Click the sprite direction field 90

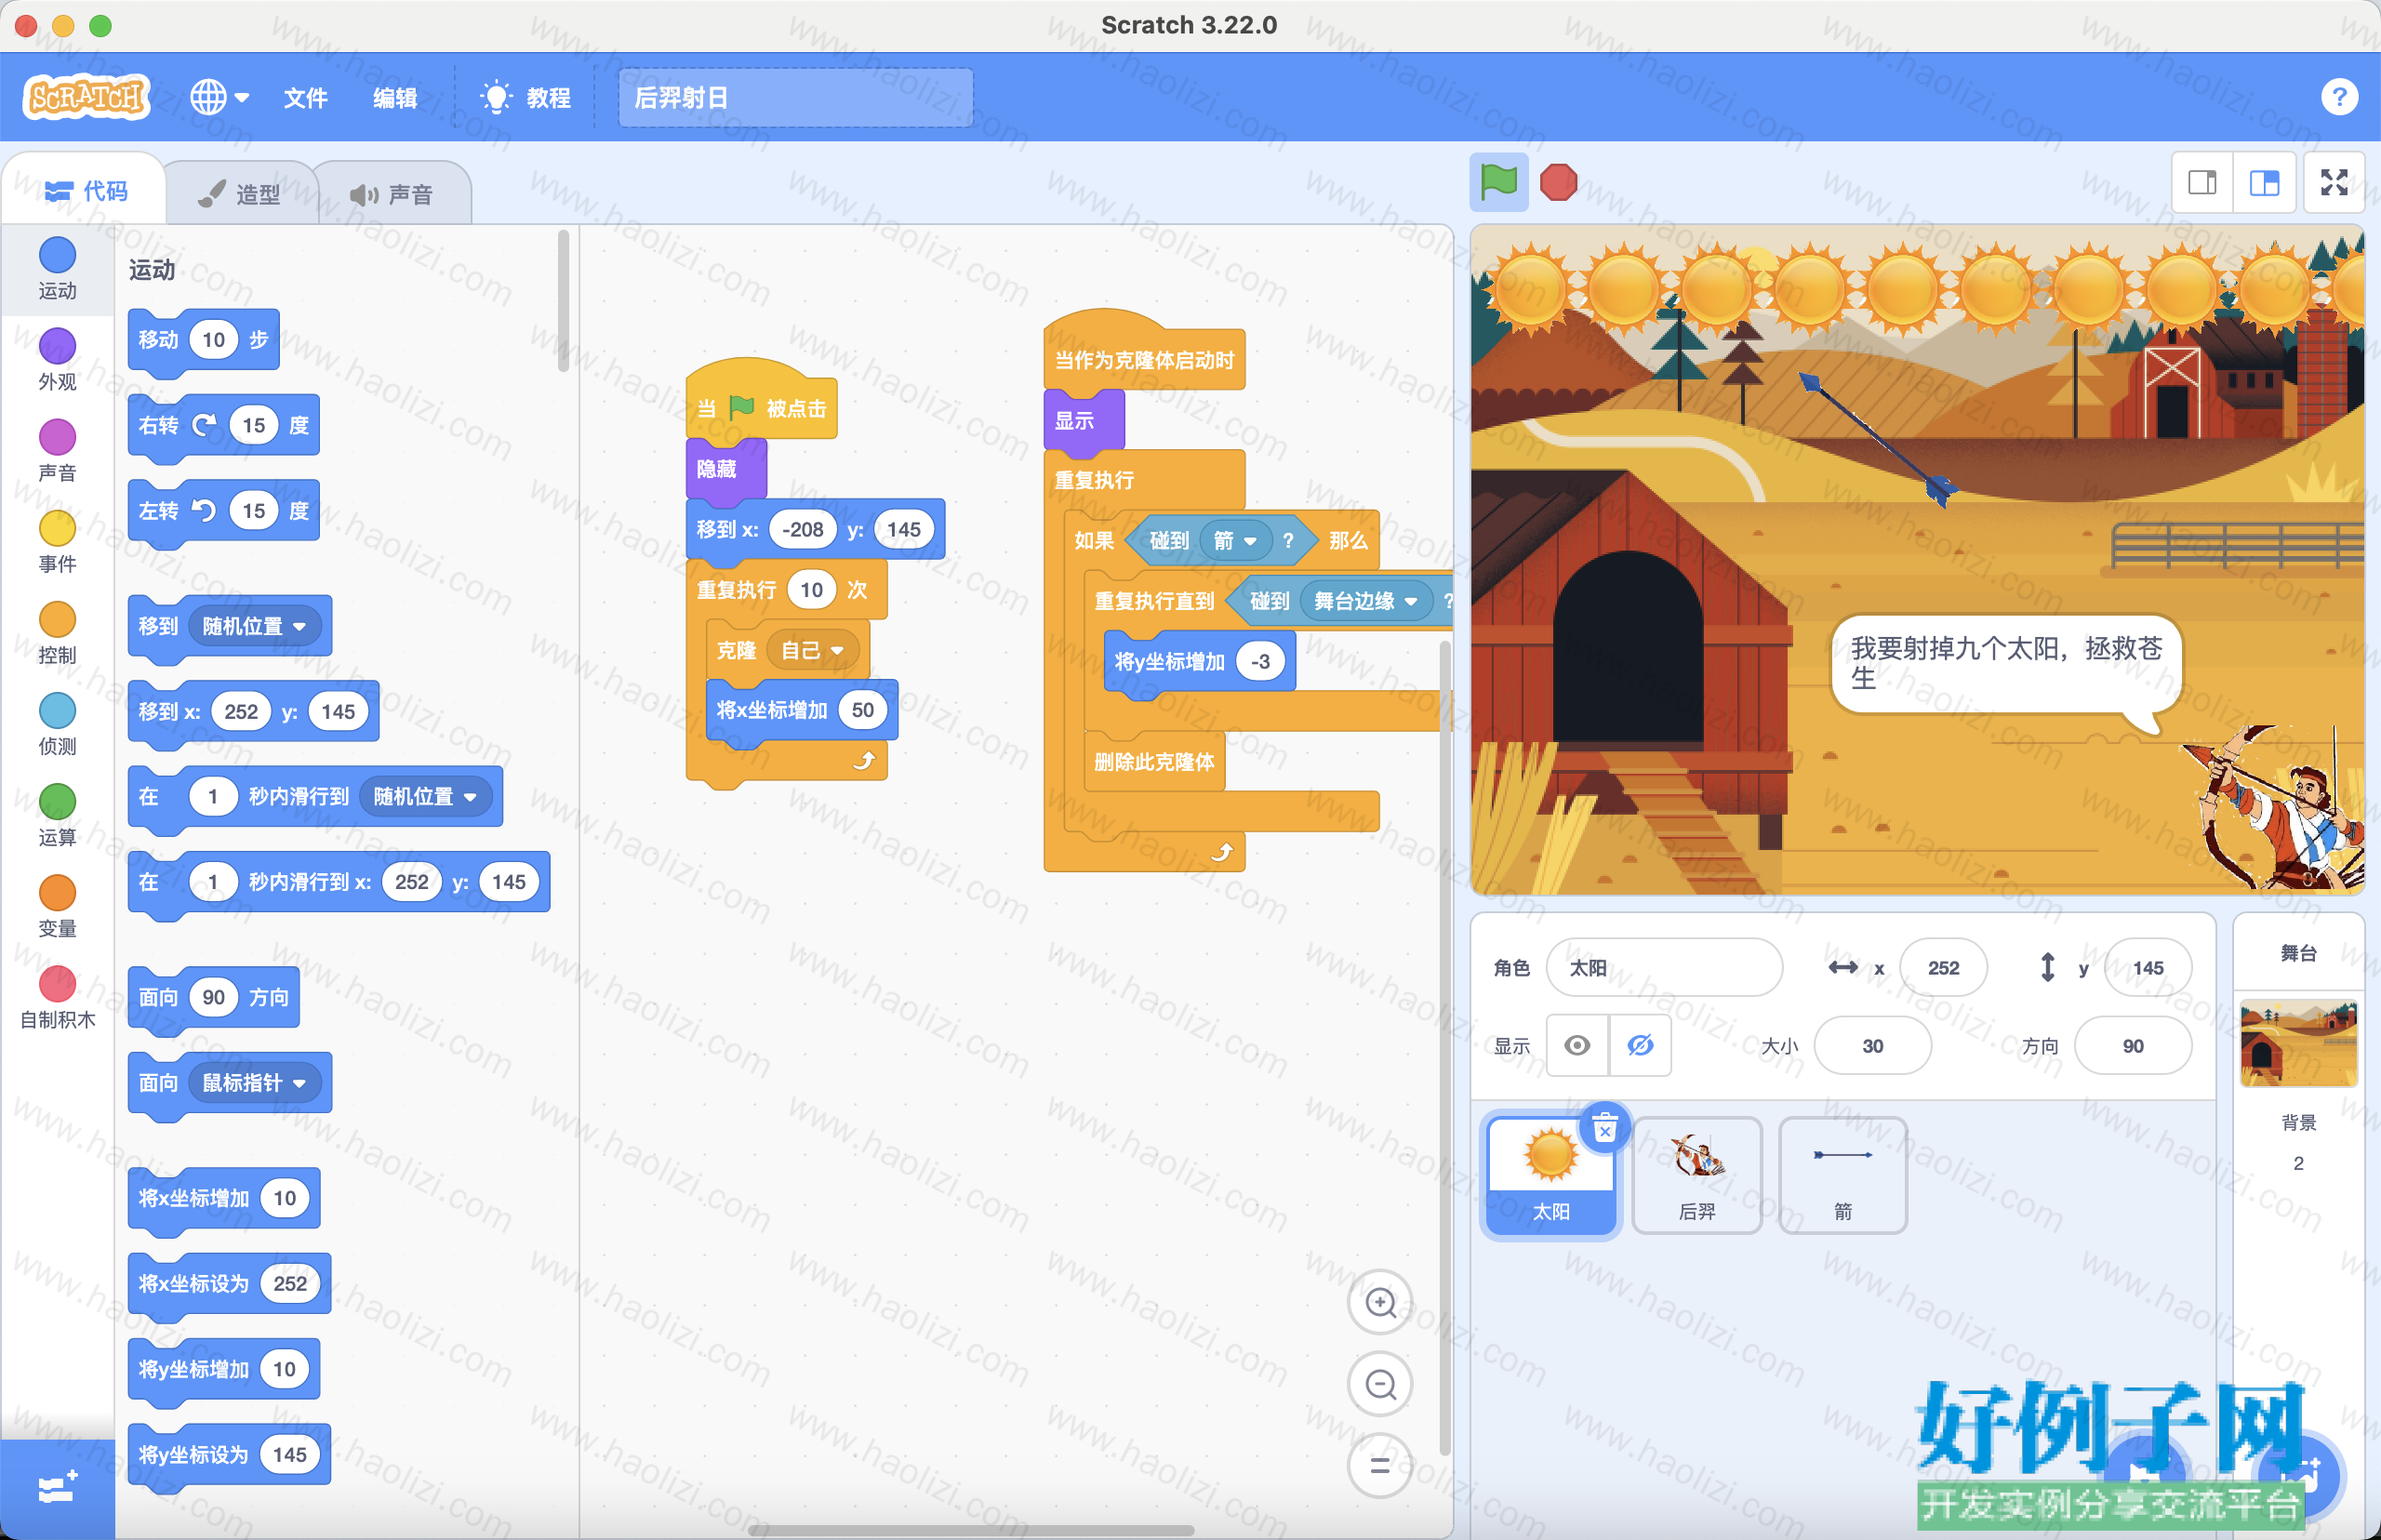point(2132,1045)
